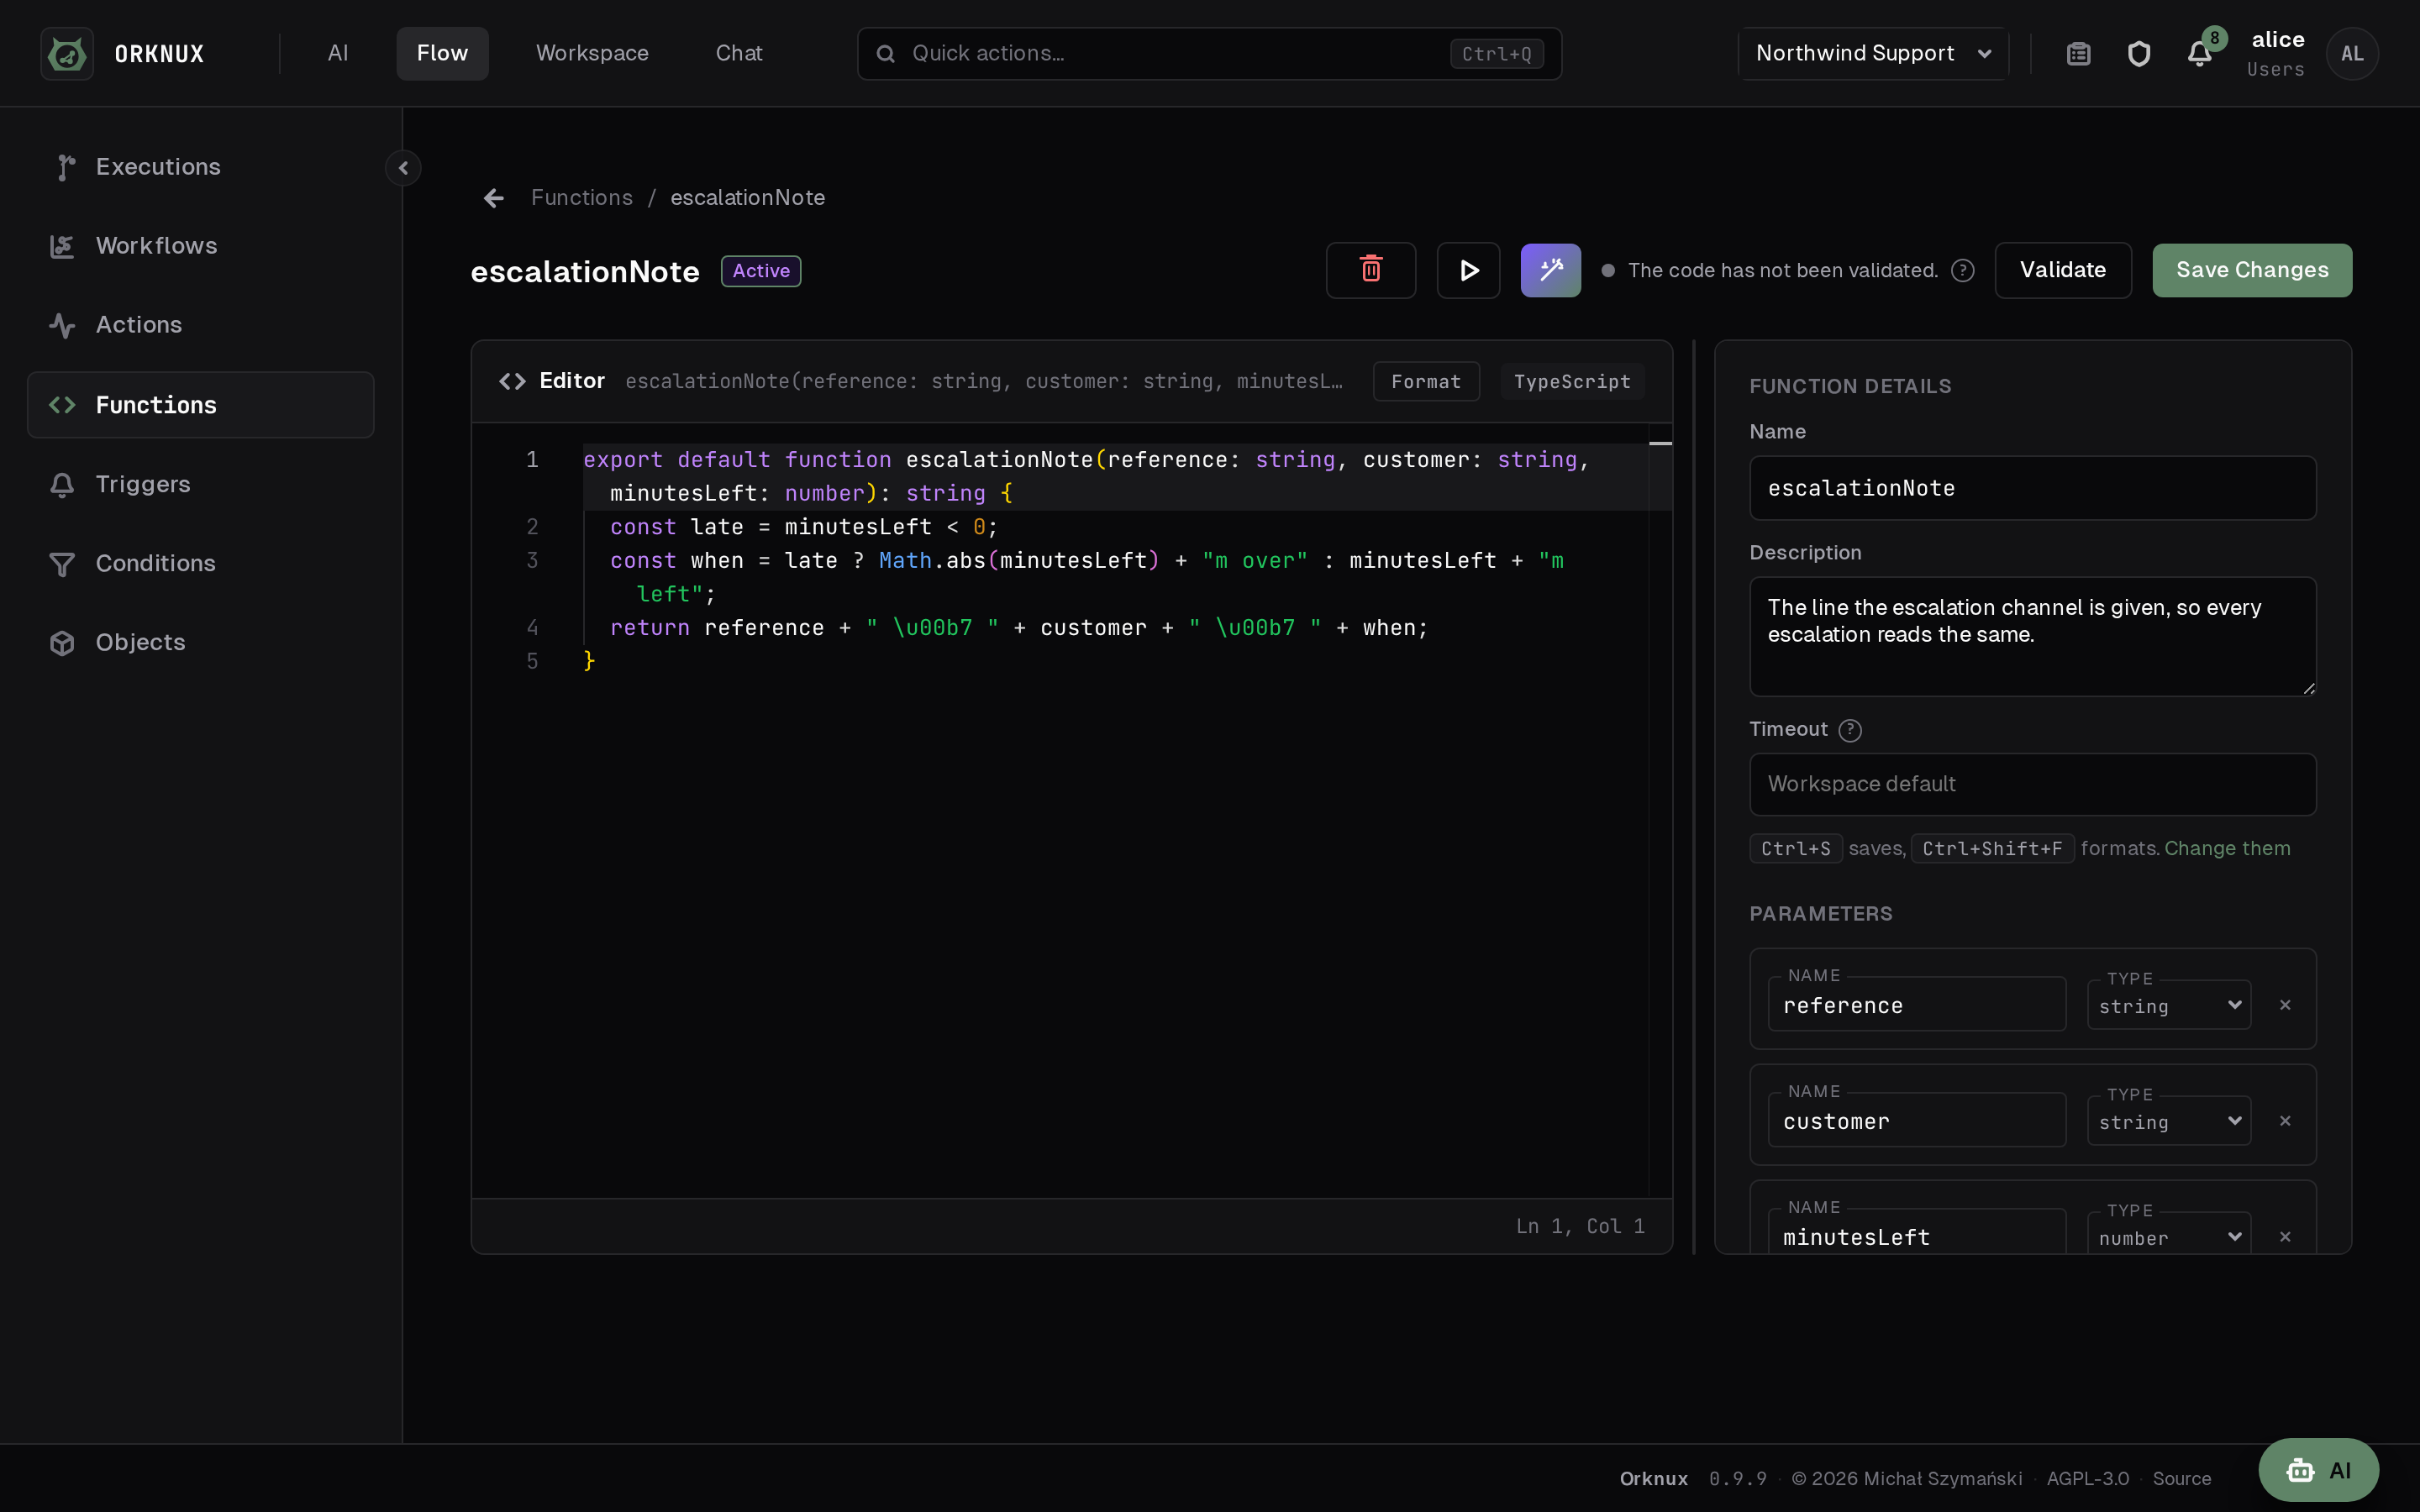Remove the reference parameter

(x=2285, y=1005)
